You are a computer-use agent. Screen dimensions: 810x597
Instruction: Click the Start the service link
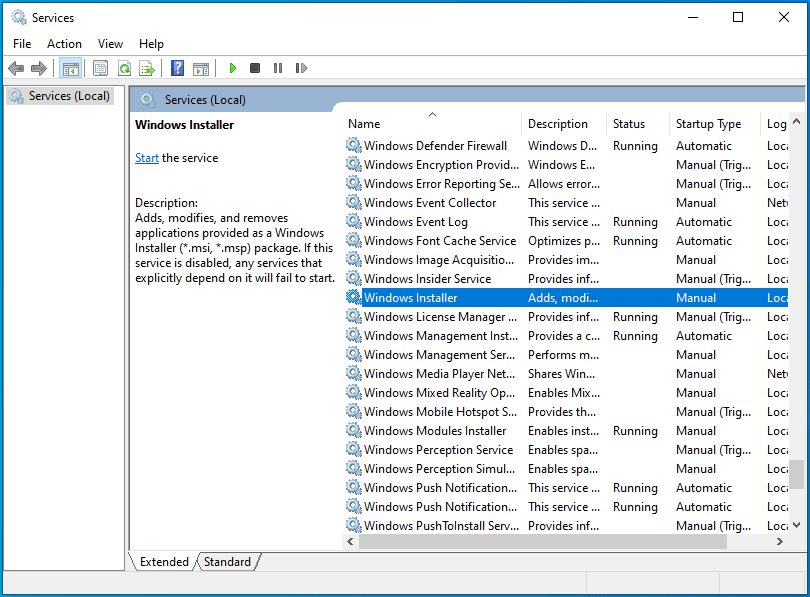click(147, 158)
